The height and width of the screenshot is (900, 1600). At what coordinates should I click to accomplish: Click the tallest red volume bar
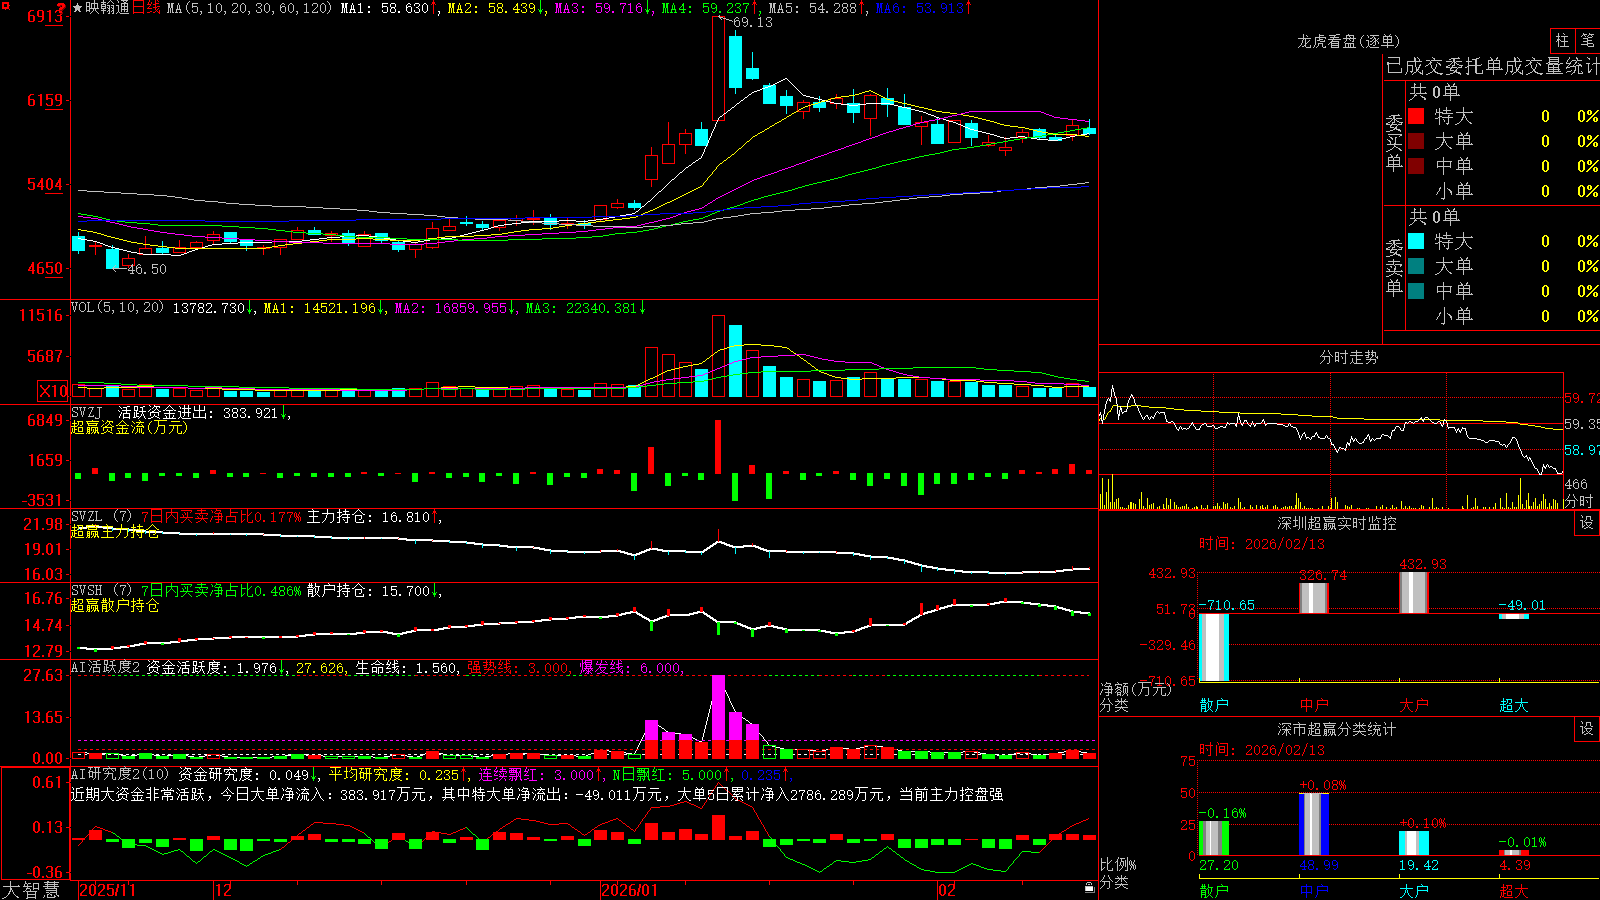[x=718, y=356]
